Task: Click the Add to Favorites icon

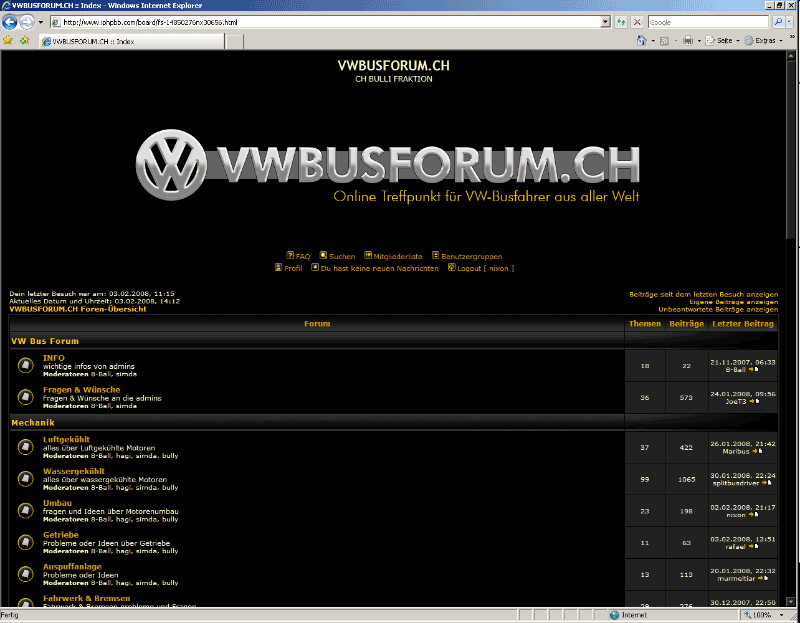Action: [24, 40]
